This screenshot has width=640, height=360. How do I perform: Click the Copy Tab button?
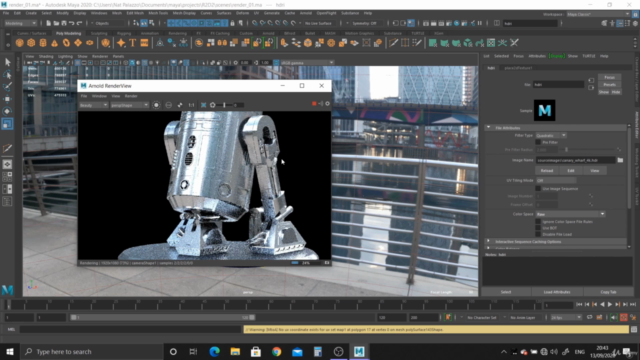pos(608,292)
